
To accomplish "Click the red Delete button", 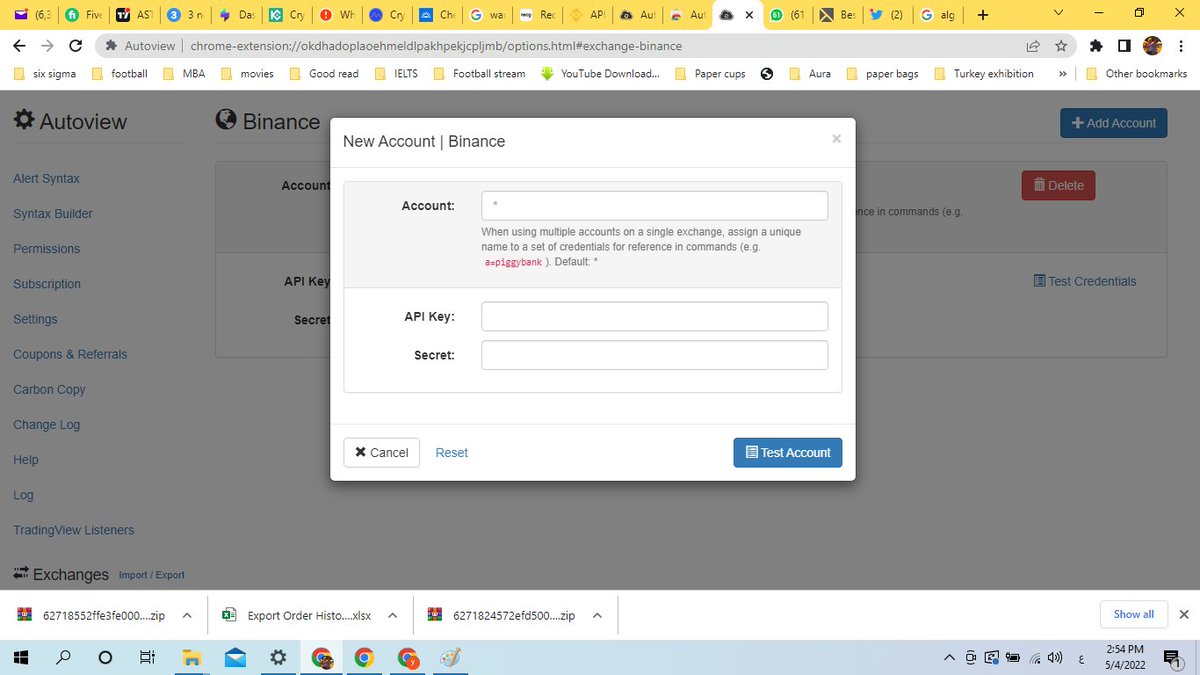I will [1058, 185].
